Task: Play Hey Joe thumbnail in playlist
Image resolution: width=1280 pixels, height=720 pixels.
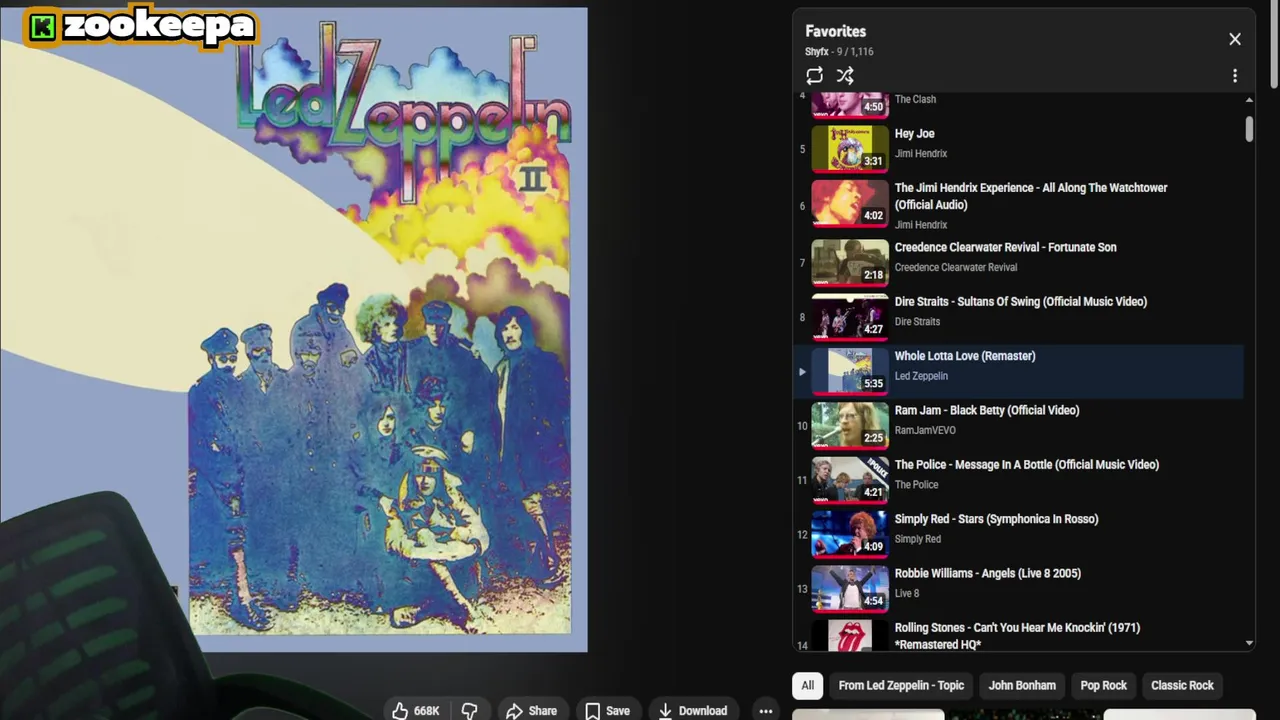Action: point(849,148)
